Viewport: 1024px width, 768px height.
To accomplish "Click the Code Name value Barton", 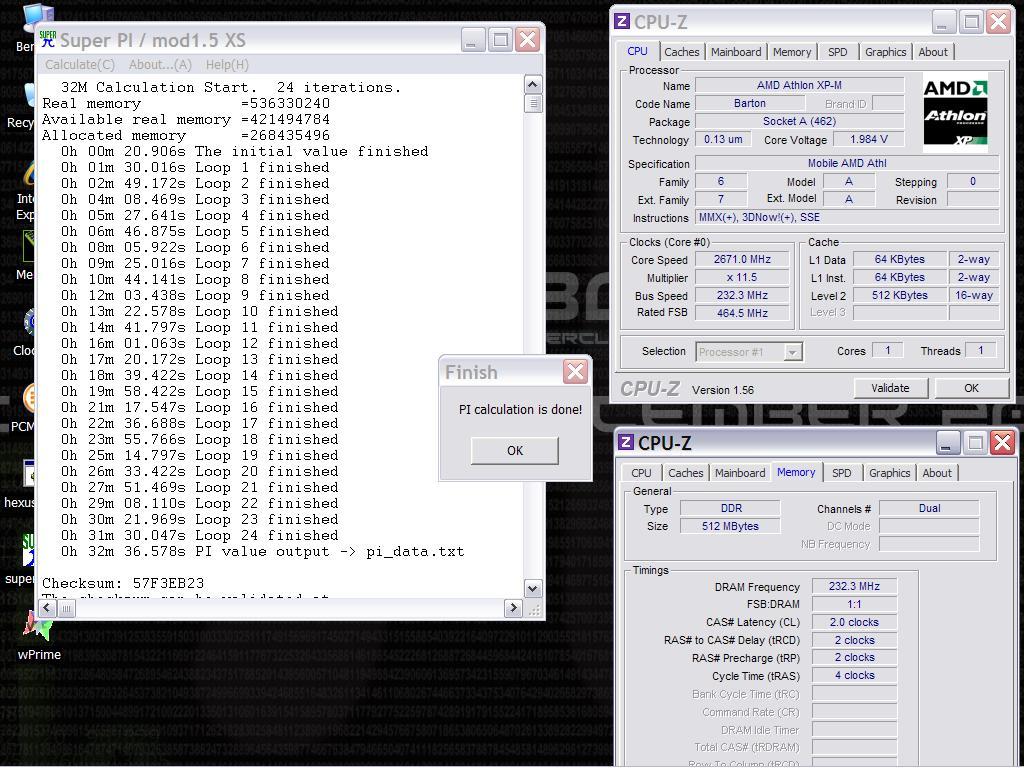I will pos(749,103).
